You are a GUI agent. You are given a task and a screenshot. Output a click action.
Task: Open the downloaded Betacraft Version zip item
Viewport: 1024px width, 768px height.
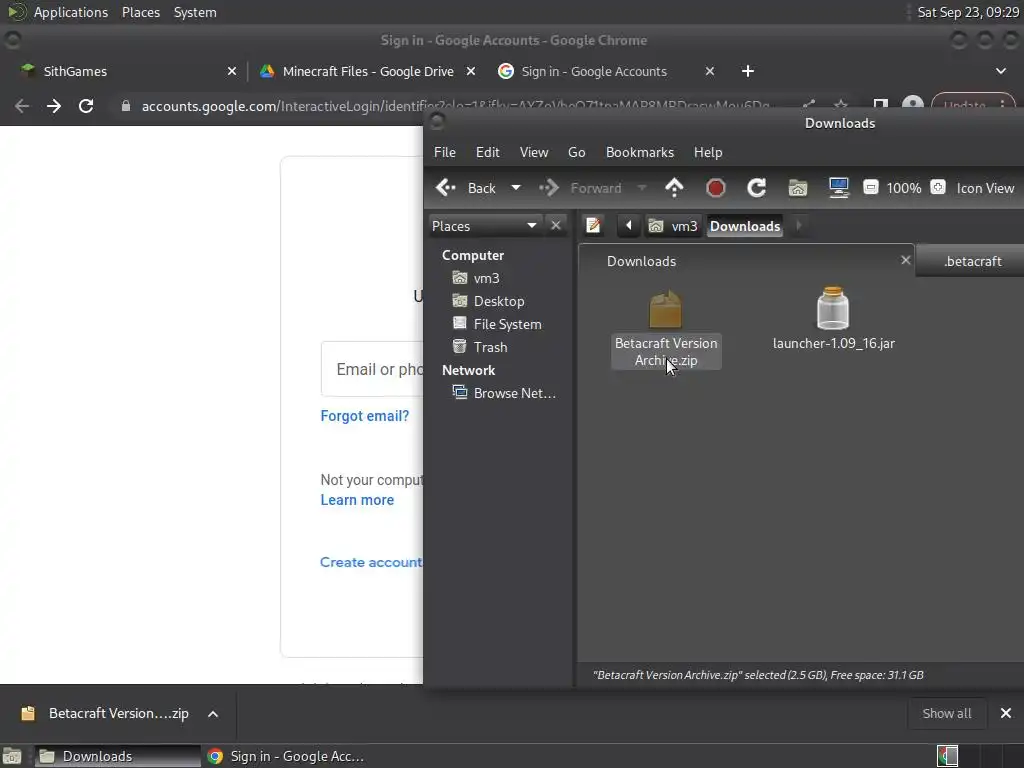coord(106,713)
